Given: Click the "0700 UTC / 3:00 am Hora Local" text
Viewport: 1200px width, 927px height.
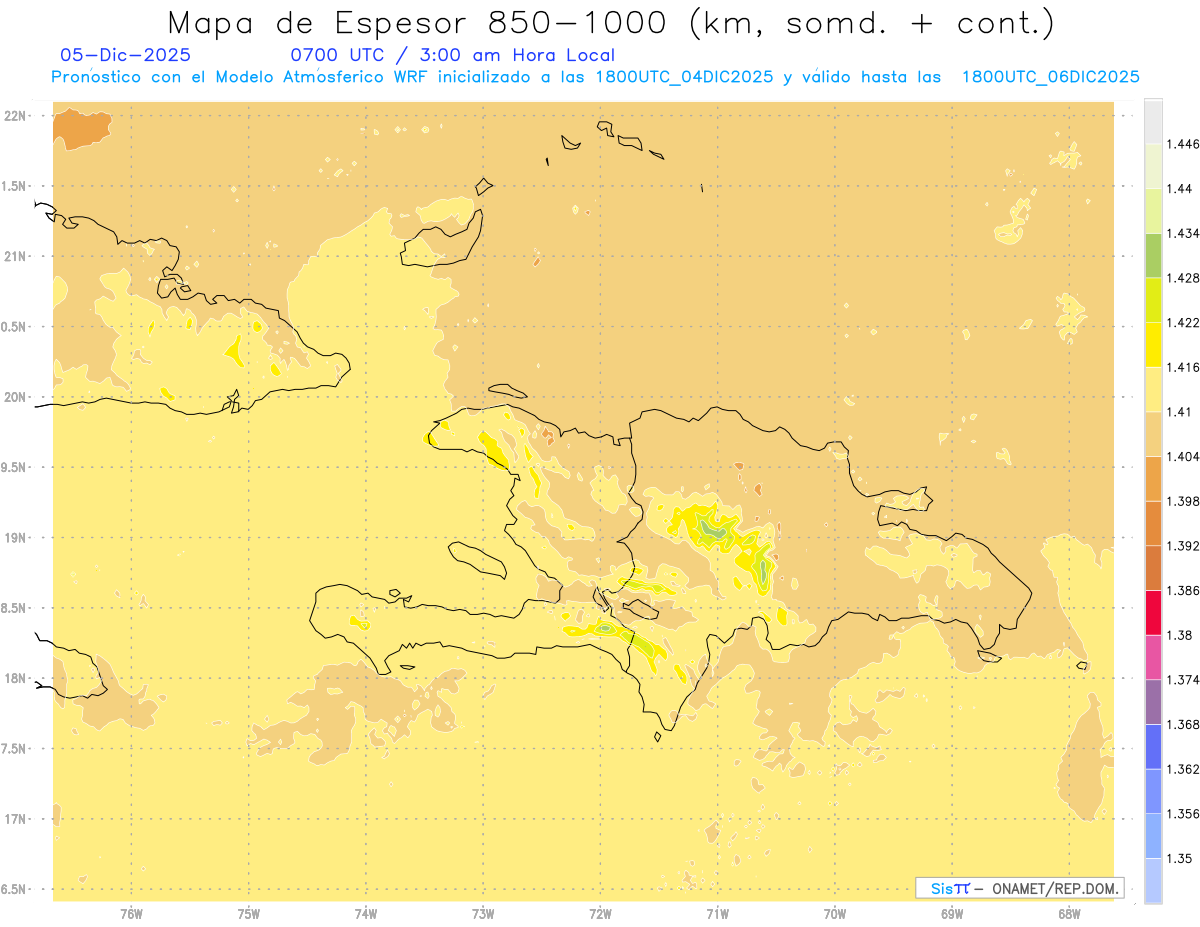Looking at the screenshot, I should [452, 56].
